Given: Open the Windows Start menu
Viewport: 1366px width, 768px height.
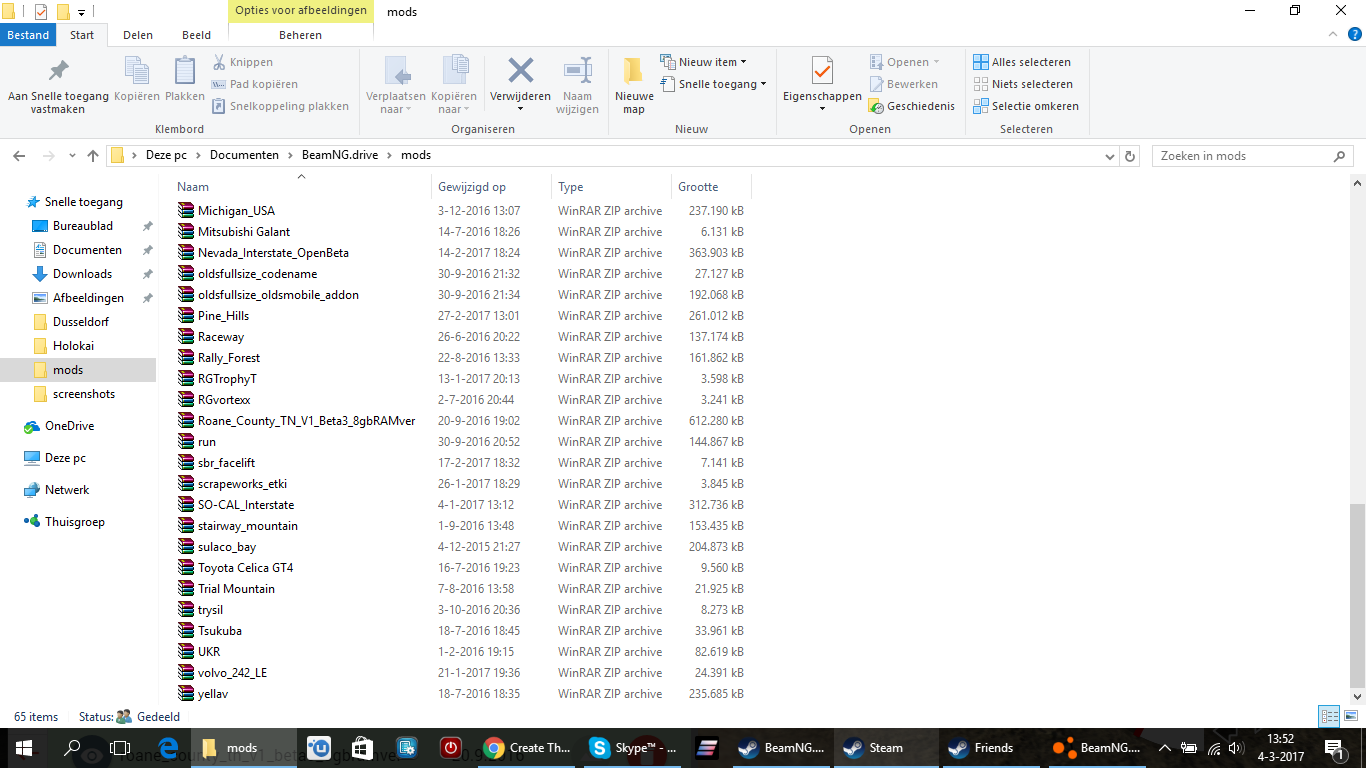Looking at the screenshot, I should coord(23,747).
